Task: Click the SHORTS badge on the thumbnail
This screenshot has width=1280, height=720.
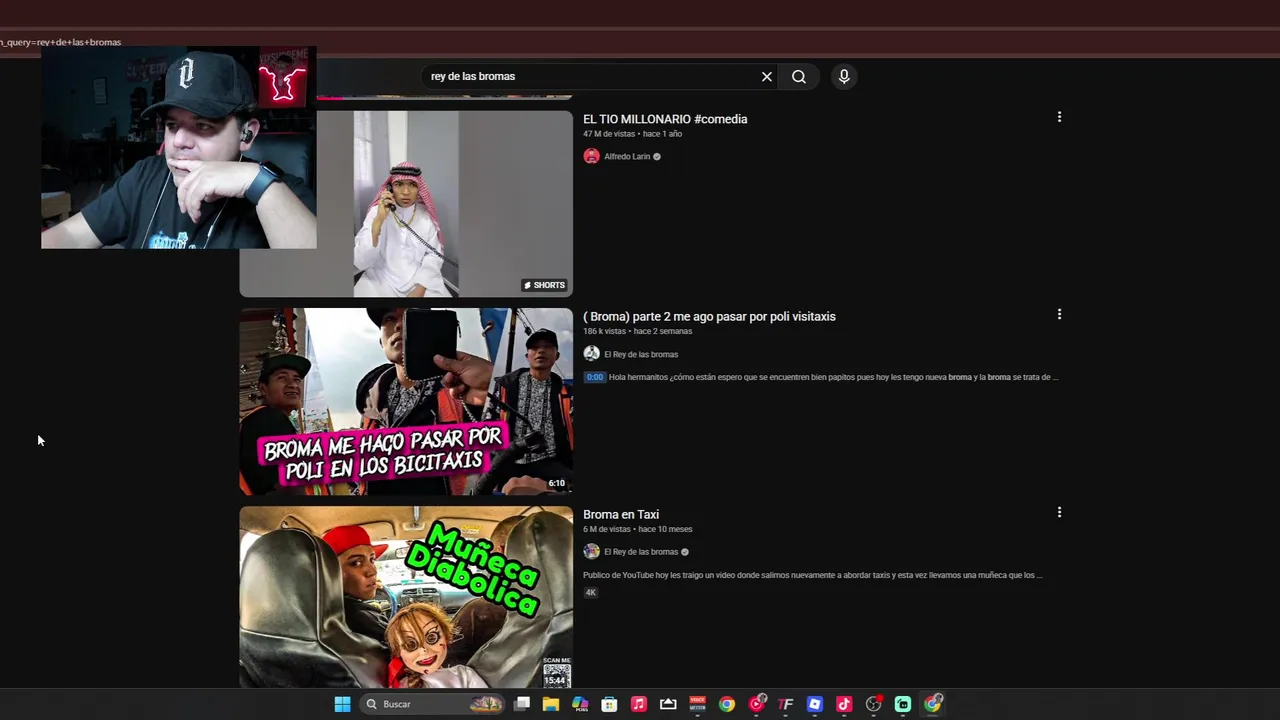Action: click(545, 285)
